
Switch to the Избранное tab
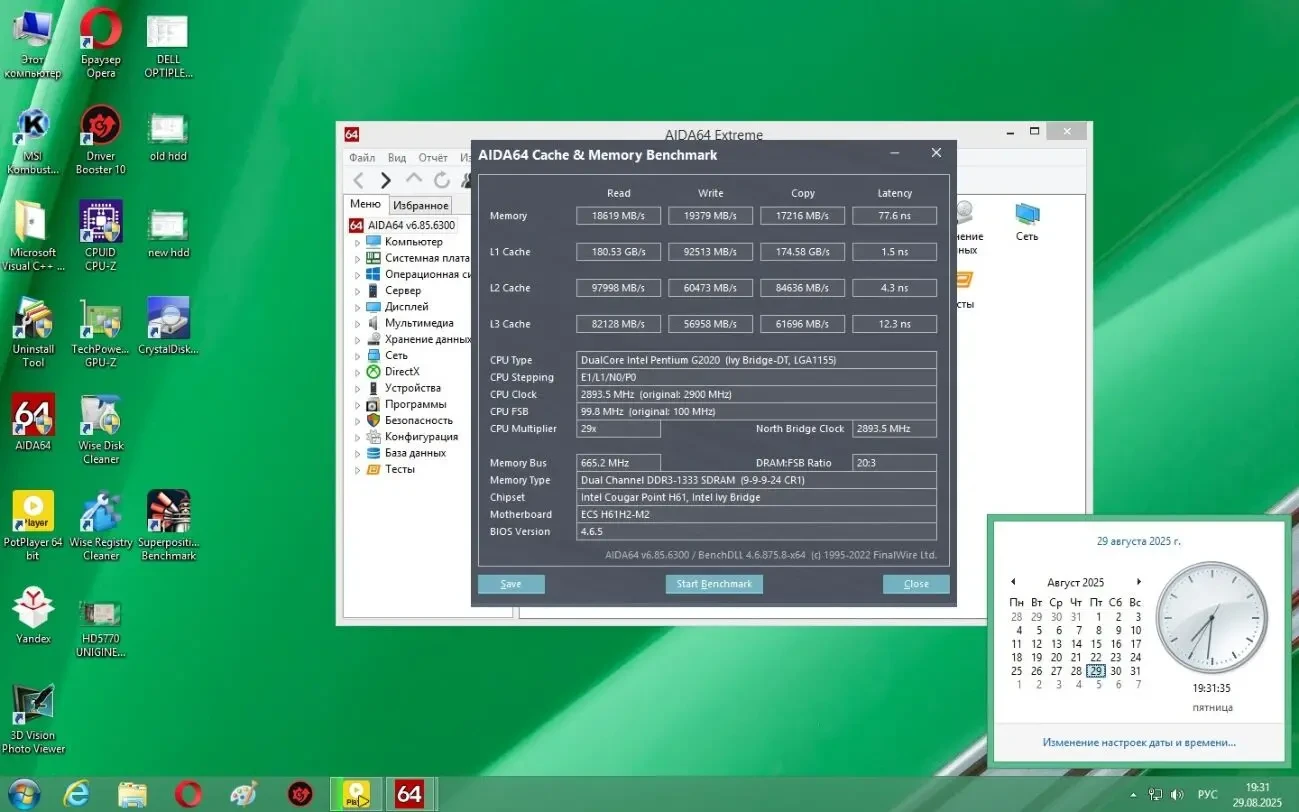[420, 203]
